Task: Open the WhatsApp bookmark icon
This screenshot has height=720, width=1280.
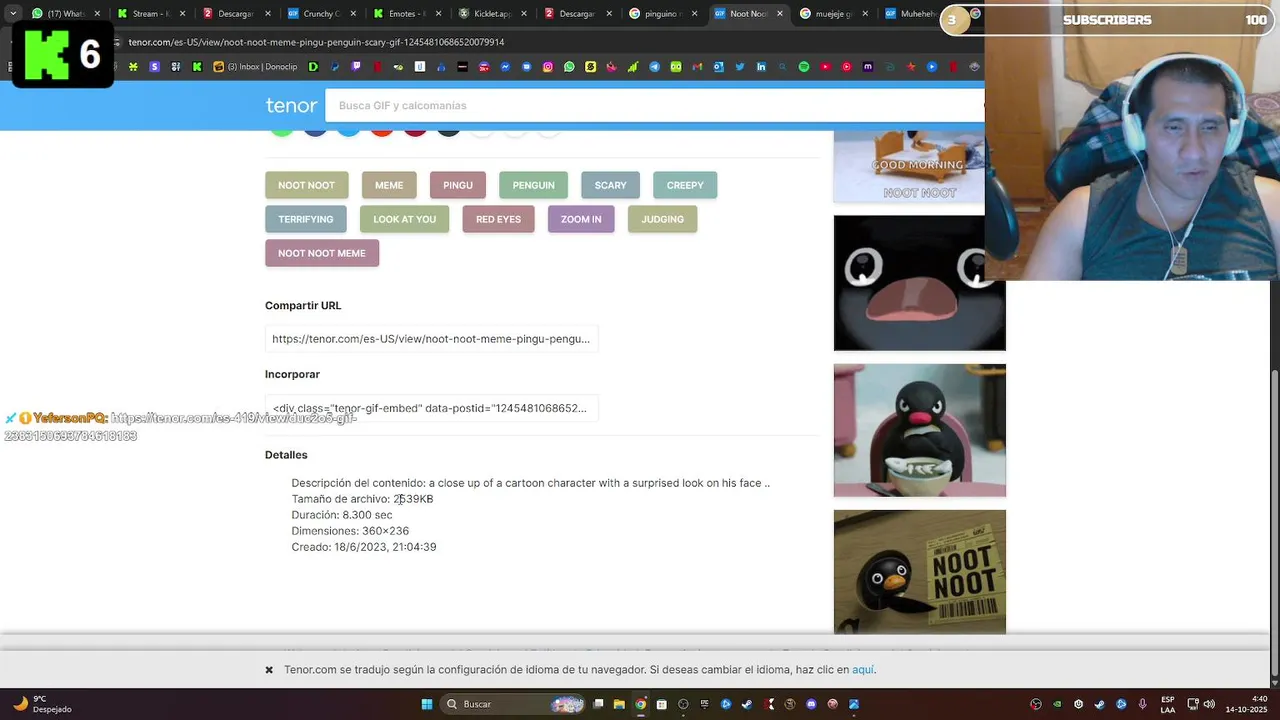Action: tap(569, 67)
